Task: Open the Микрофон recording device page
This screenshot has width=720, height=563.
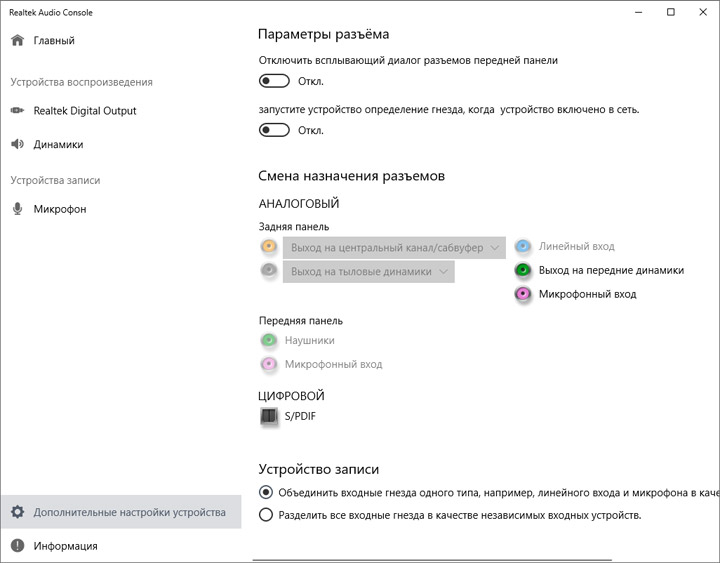Action: 60,209
